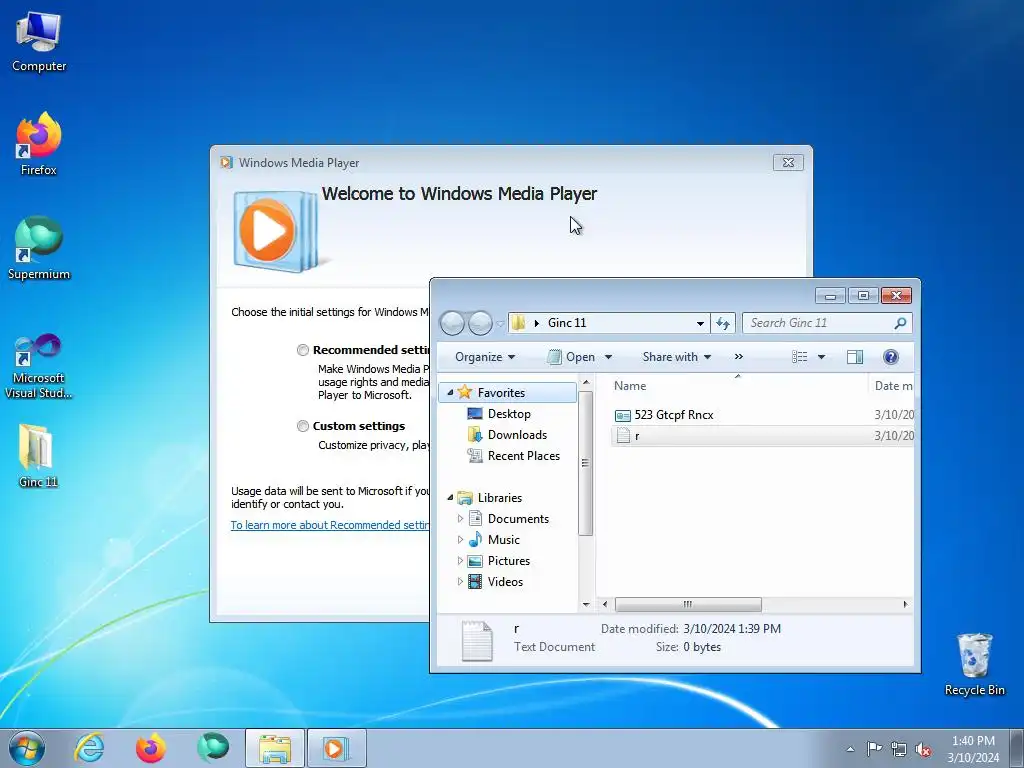Expand the Music library node

[460, 539]
